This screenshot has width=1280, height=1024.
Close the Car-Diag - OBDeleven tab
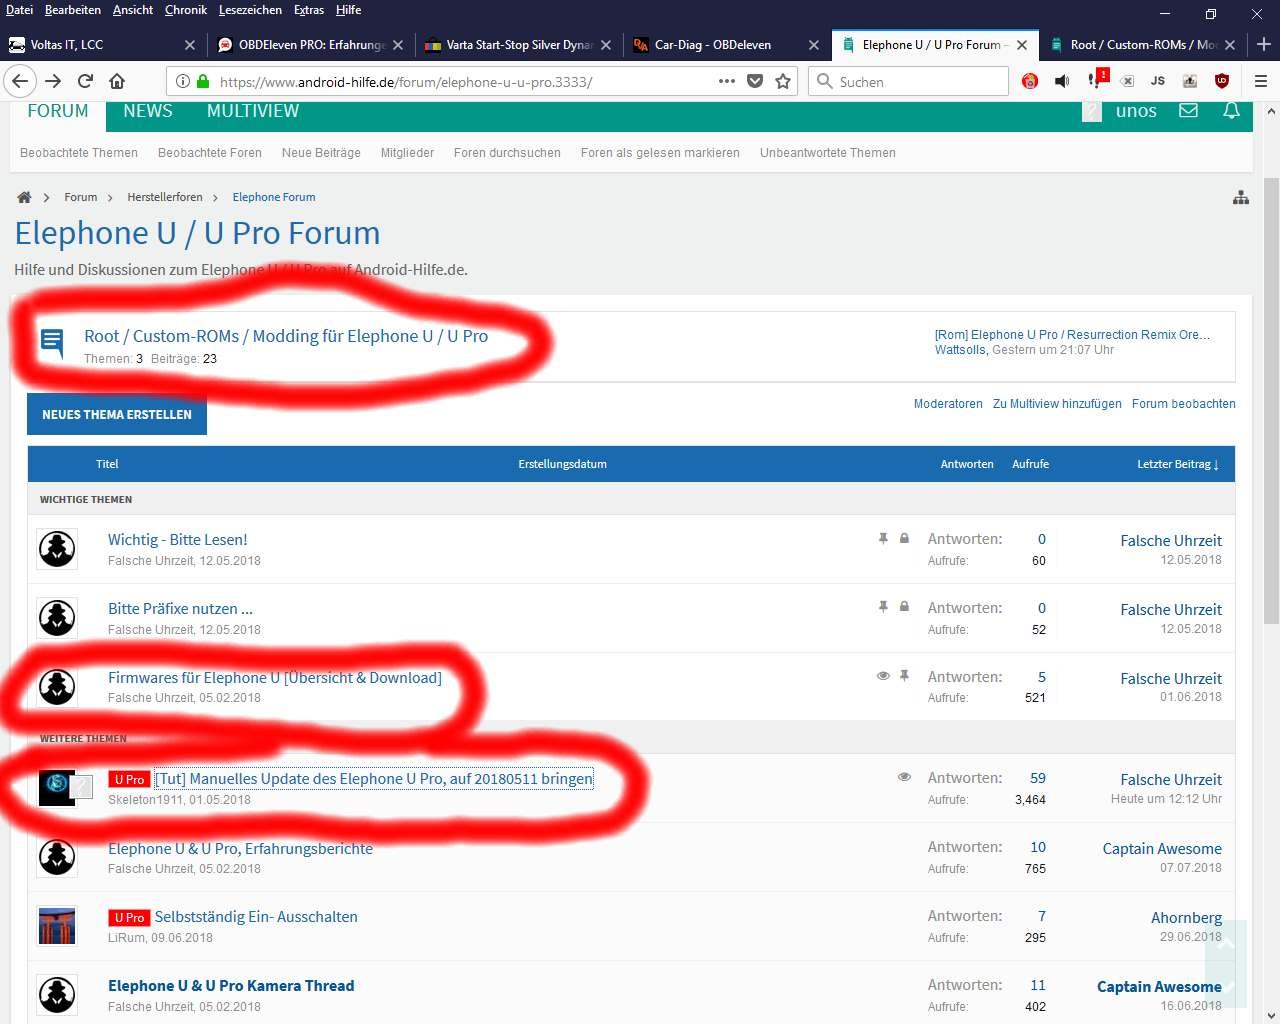814,45
